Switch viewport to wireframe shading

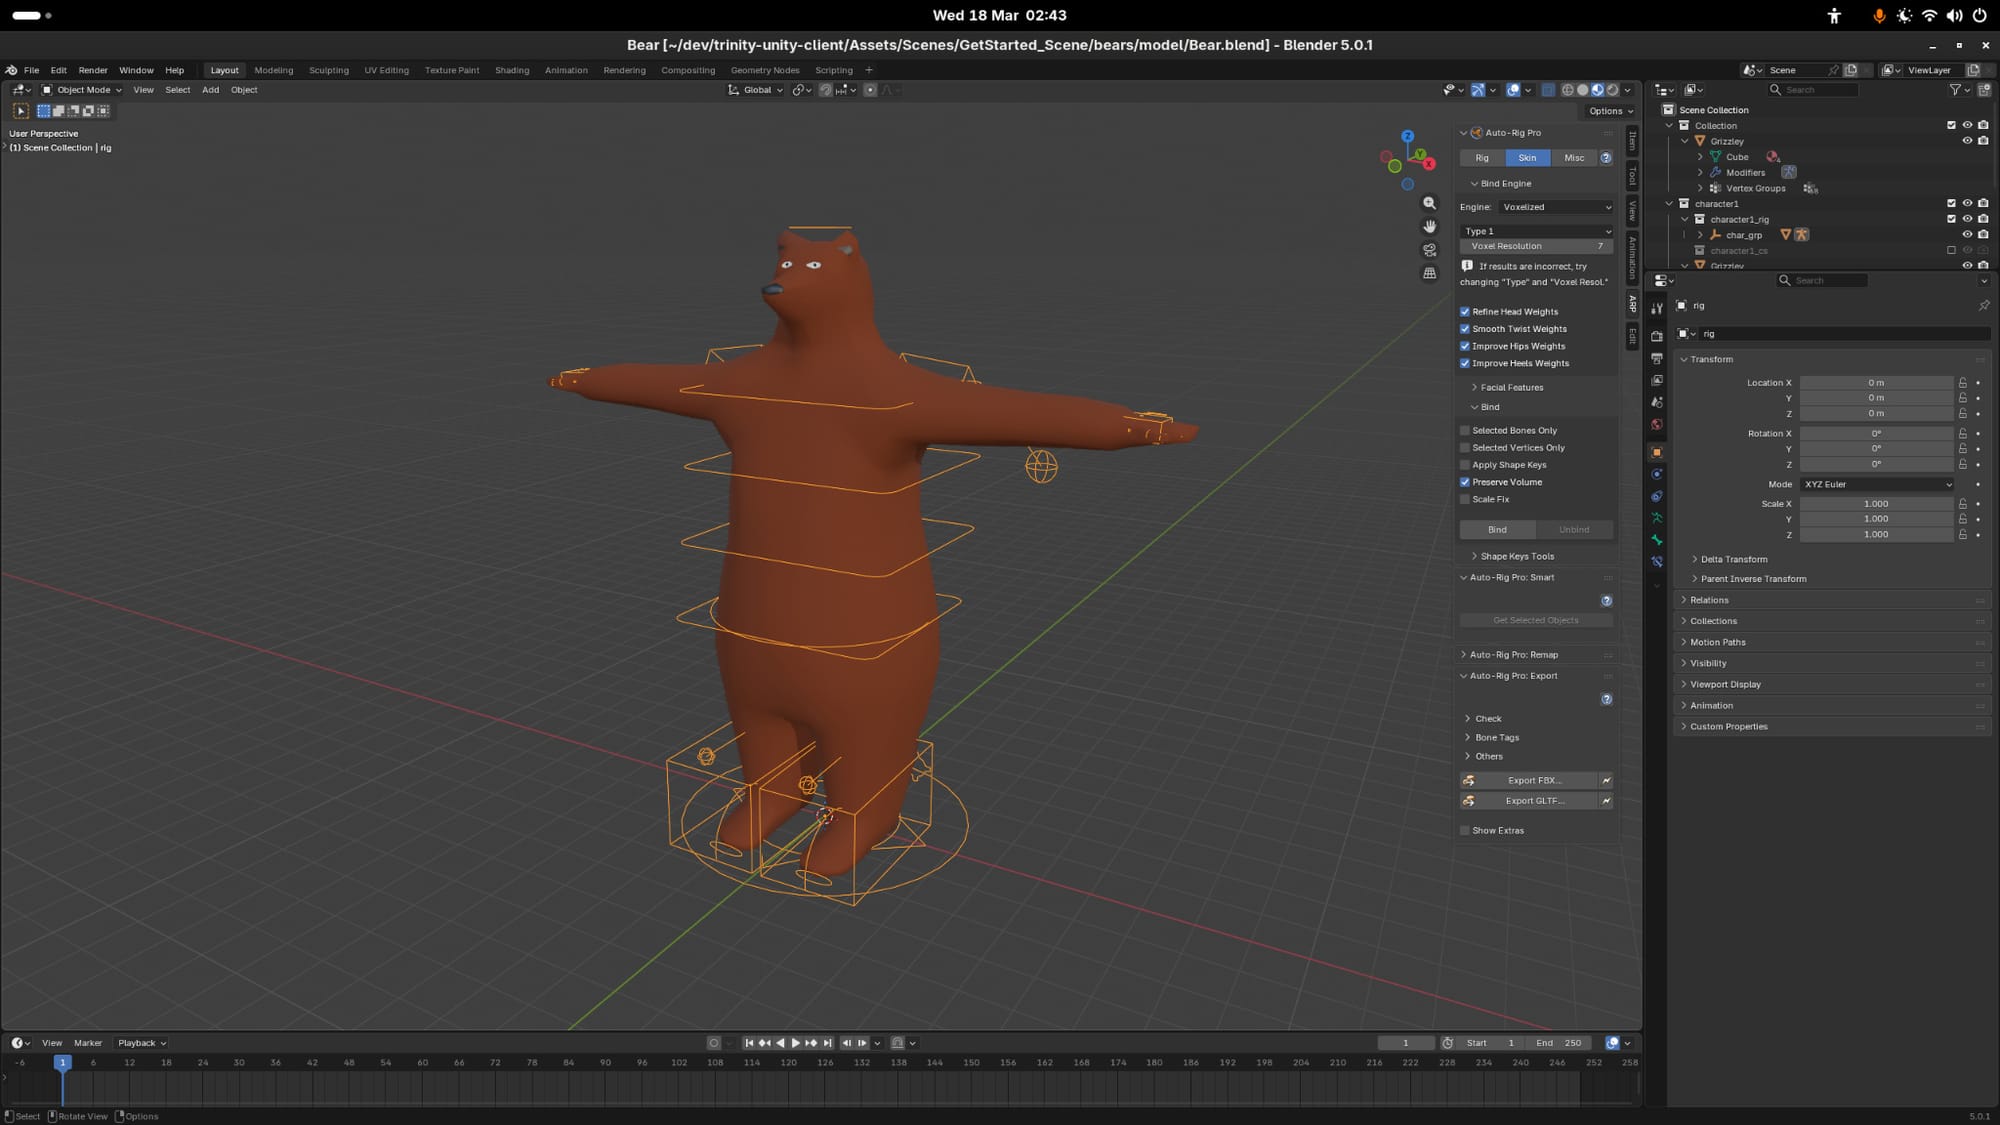pyautogui.click(x=1568, y=90)
